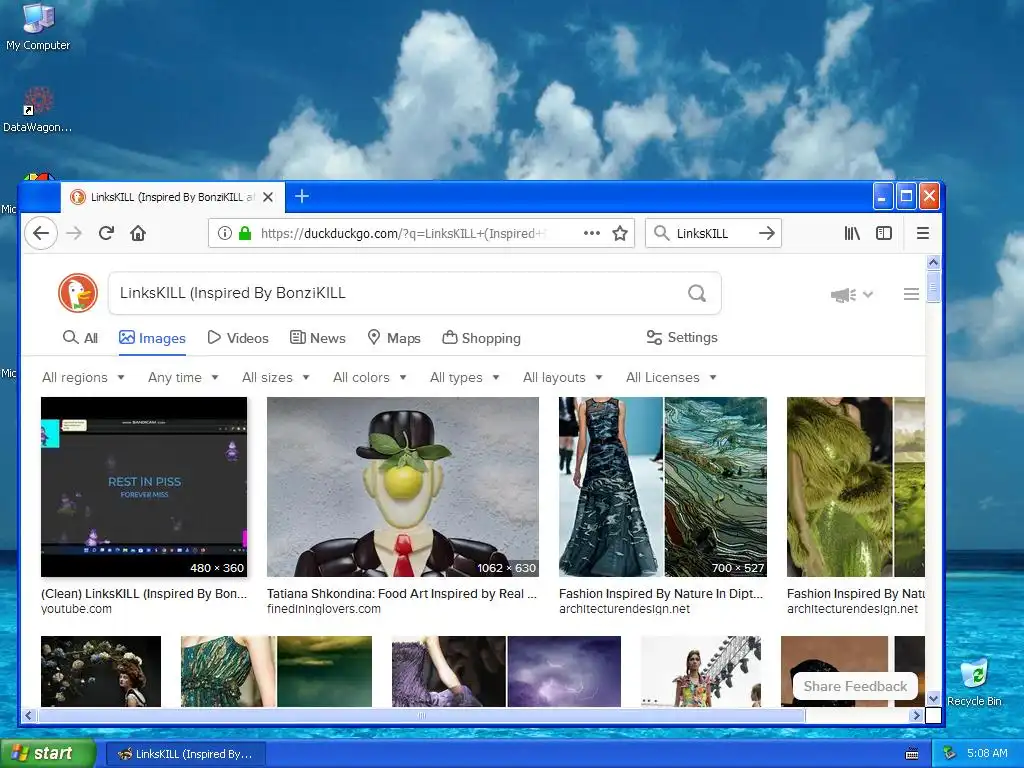Switch to the Videos search tab
The image size is (1024, 768).
(x=238, y=338)
